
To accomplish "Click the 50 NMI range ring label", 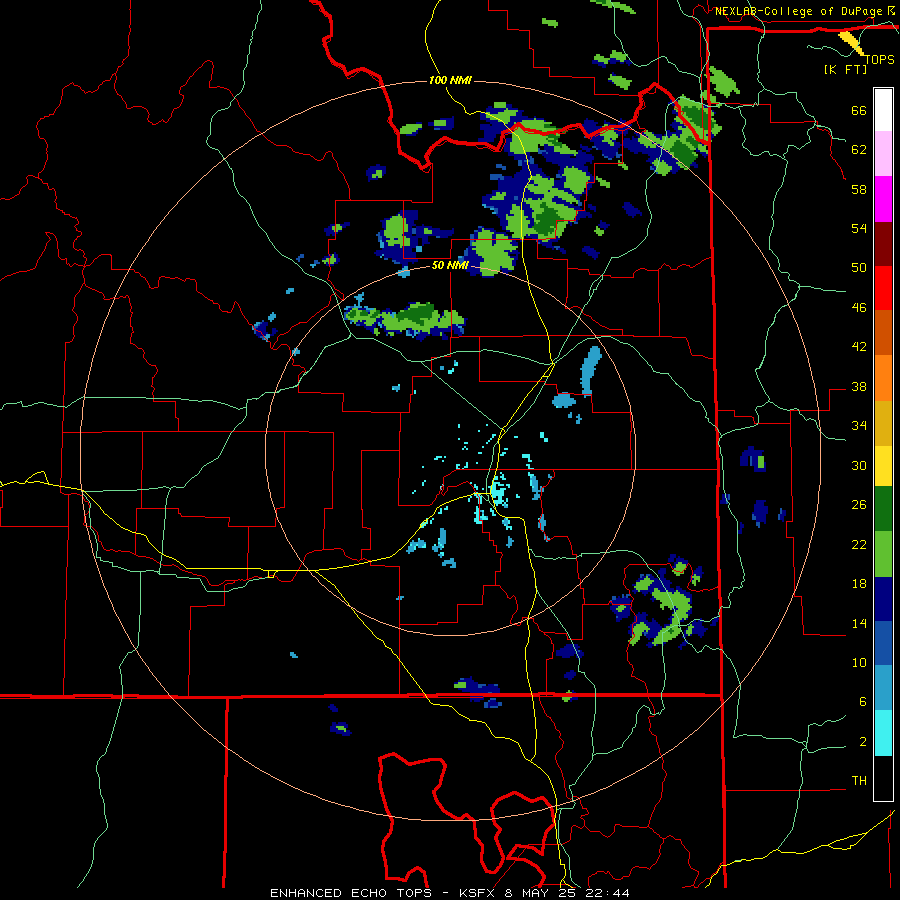I will tap(450, 265).
